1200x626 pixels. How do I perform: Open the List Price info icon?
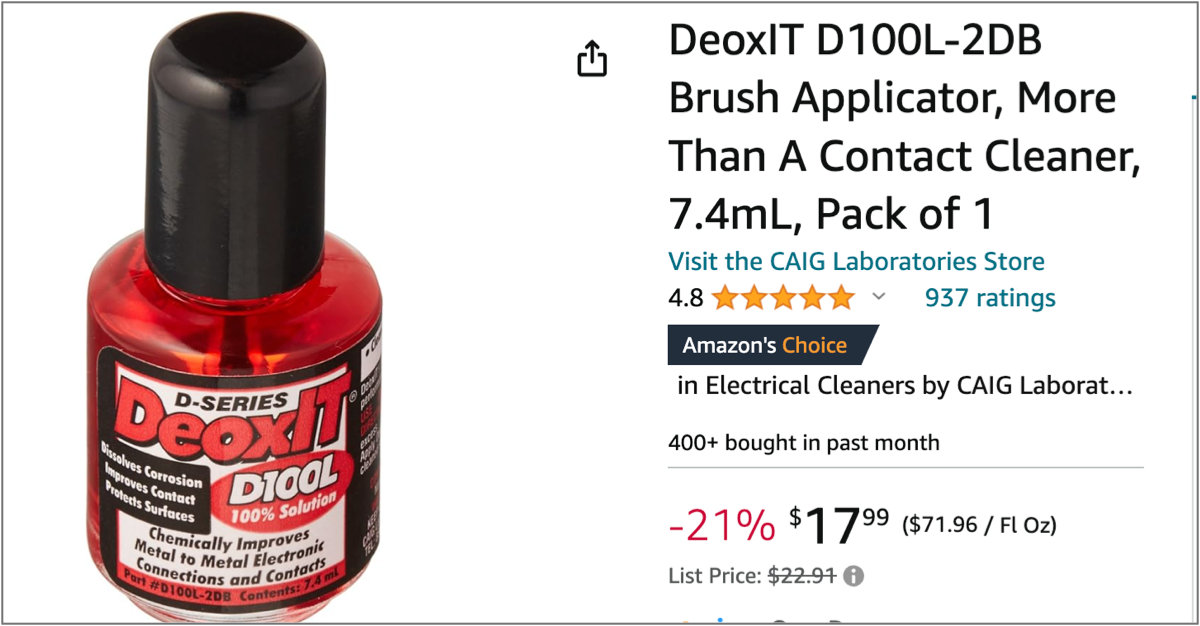tap(853, 577)
